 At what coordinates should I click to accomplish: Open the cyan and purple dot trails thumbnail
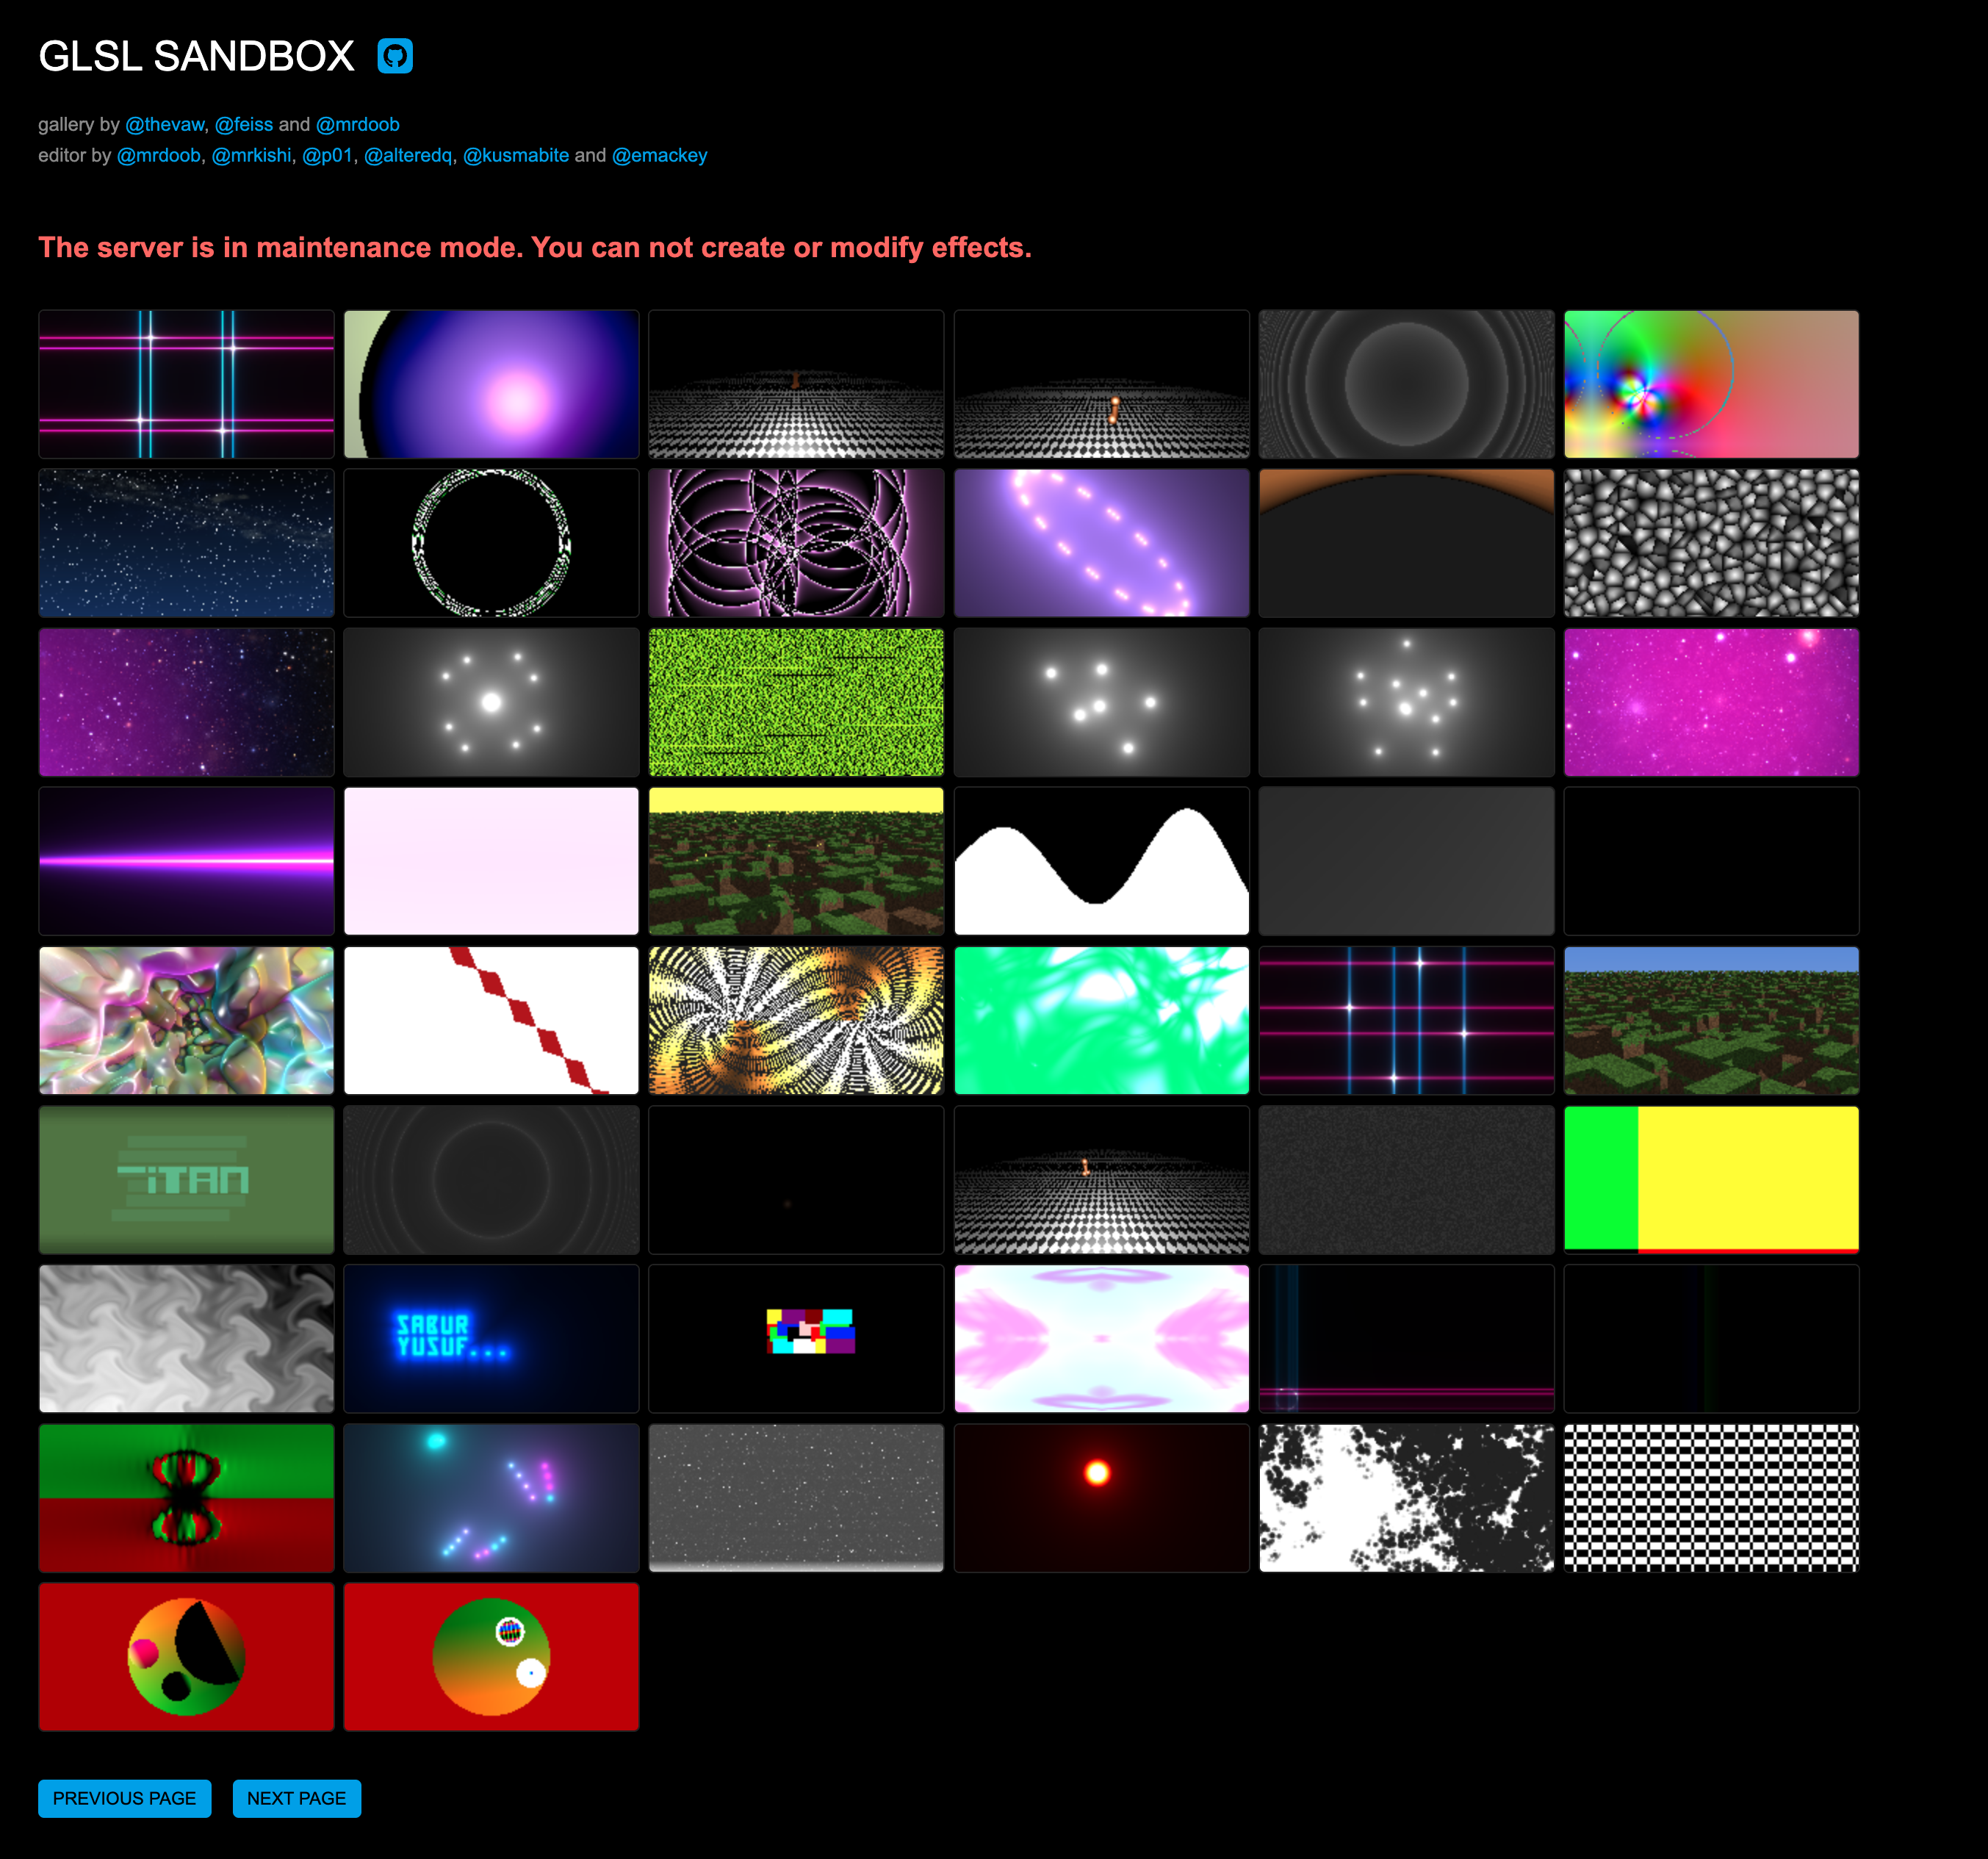491,1497
